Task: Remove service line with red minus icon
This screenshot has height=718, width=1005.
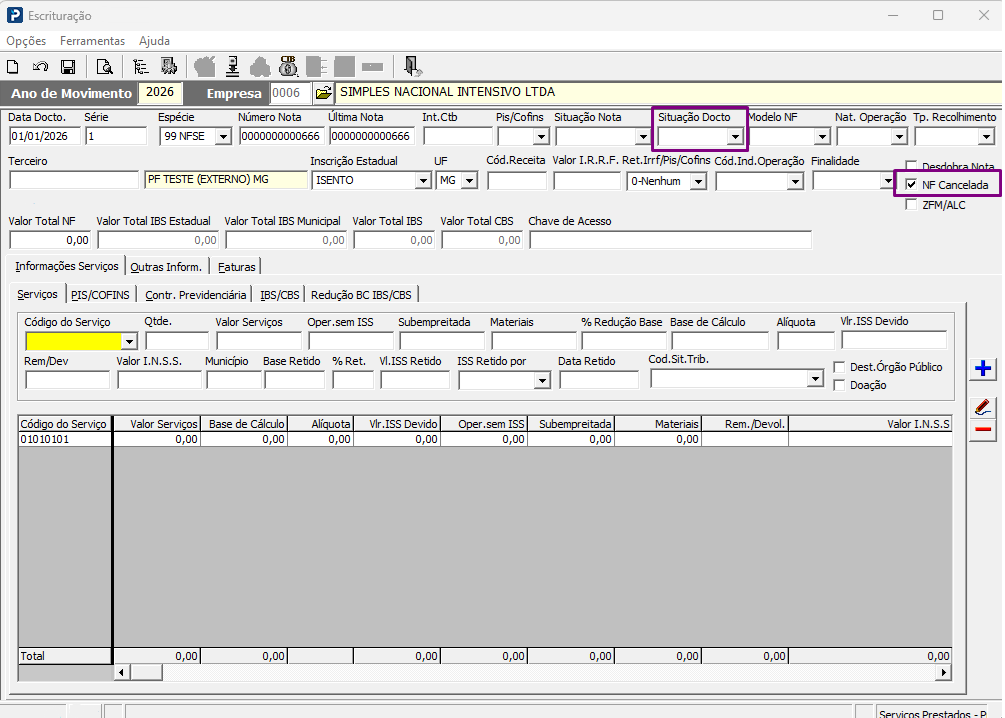Action: pos(983,430)
